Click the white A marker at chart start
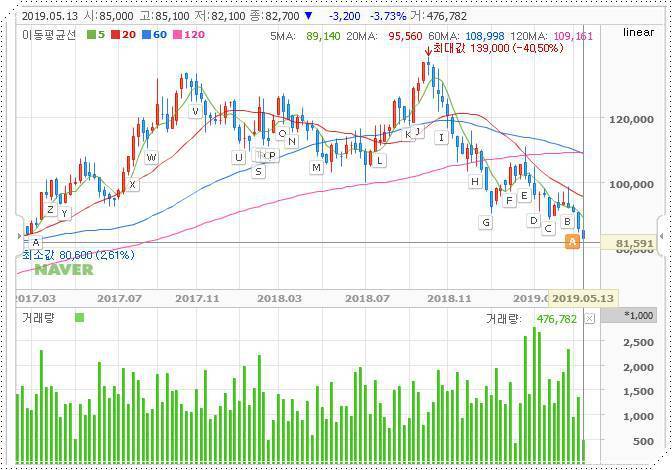The height and width of the screenshot is (470, 672). point(36,242)
